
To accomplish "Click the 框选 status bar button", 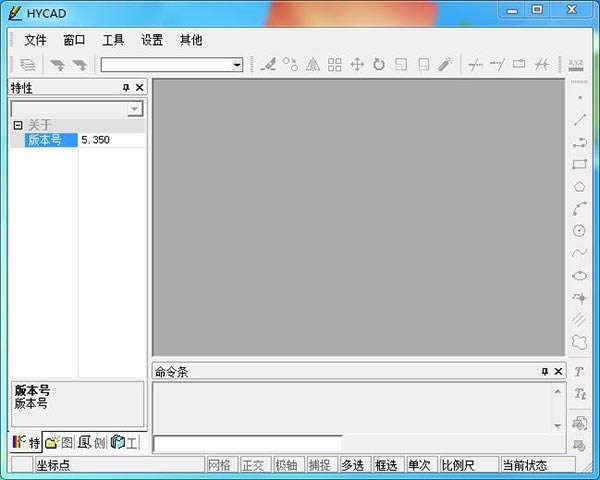I will pyautogui.click(x=386, y=465).
